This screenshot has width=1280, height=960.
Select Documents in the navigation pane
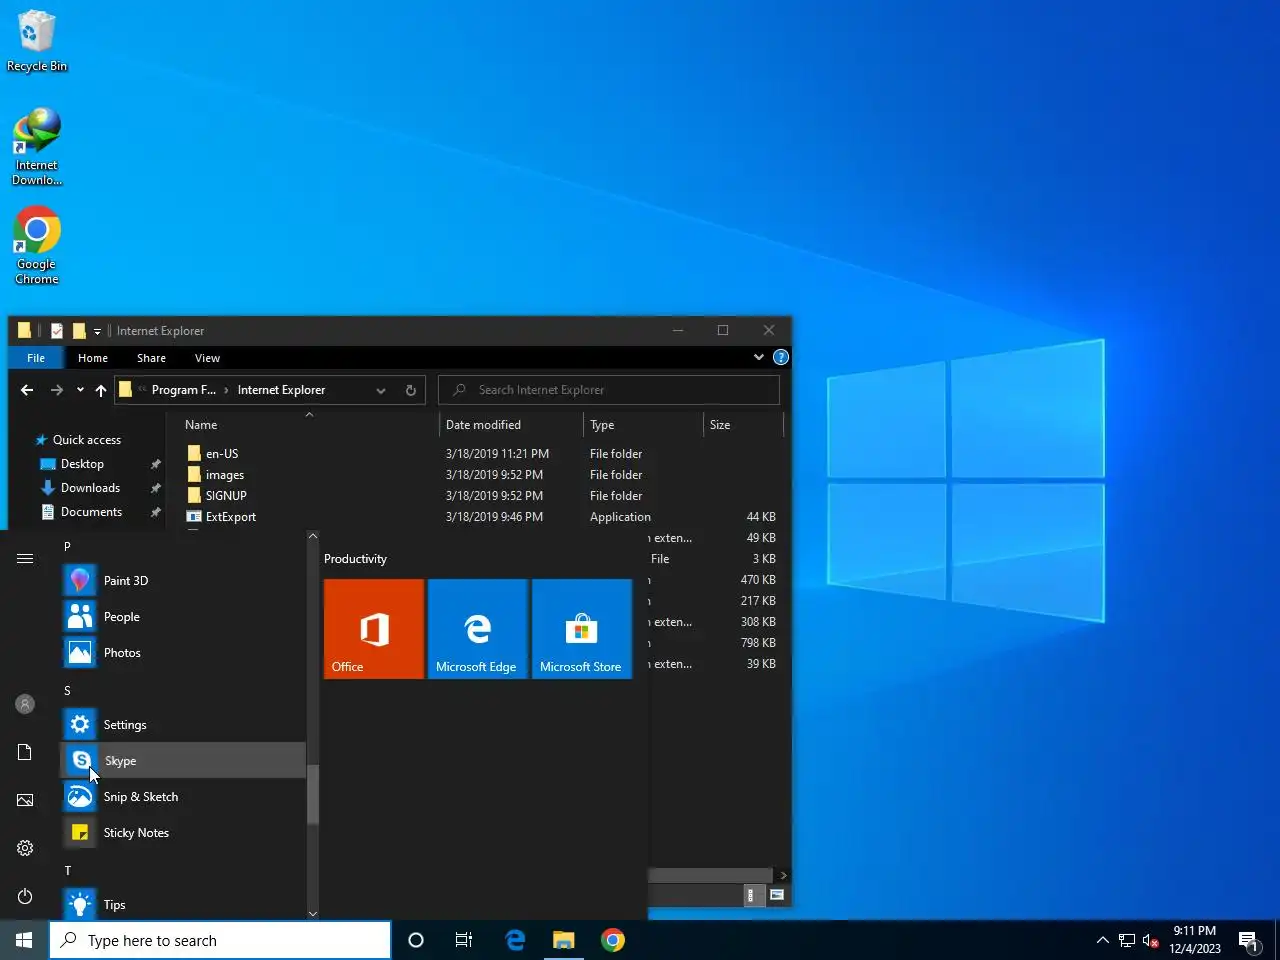point(91,512)
